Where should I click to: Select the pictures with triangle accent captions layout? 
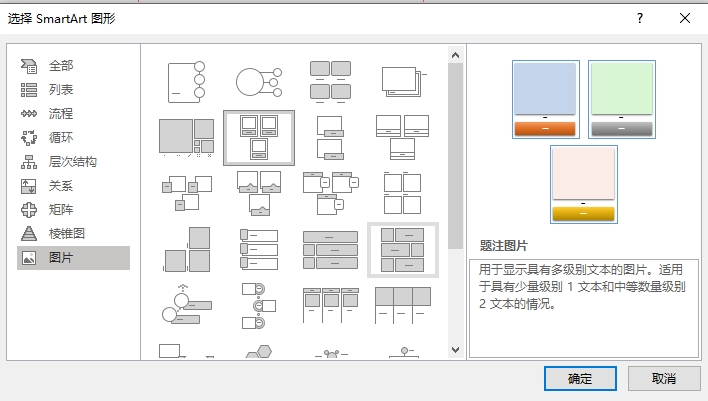click(x=259, y=193)
